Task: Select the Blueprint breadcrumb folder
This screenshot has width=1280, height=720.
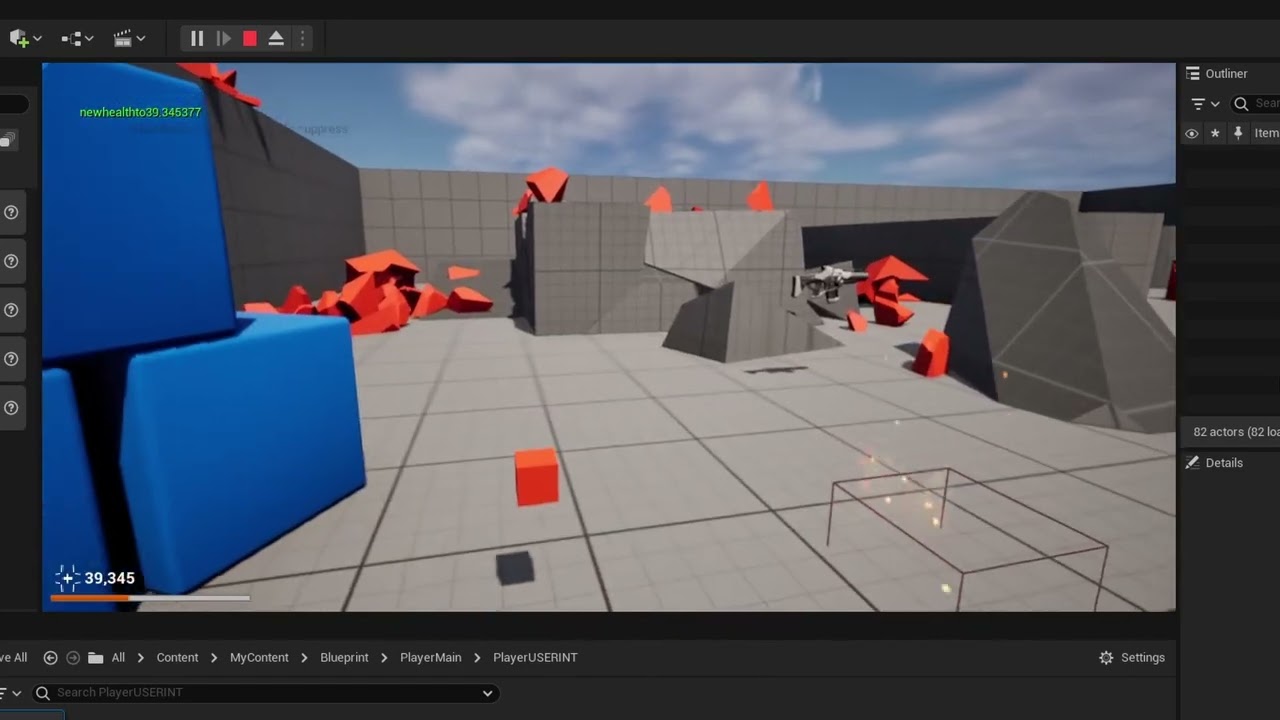Action: pos(344,657)
